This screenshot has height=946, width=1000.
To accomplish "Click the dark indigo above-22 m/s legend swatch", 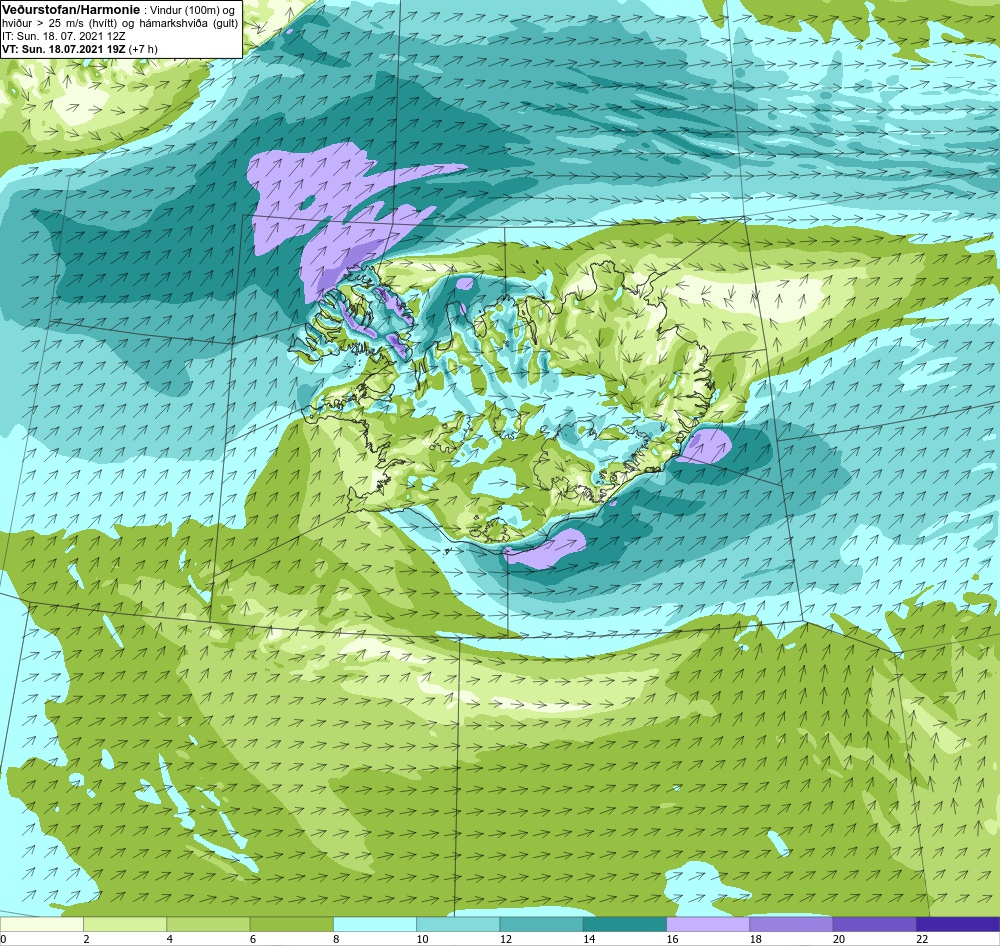I will [x=958, y=924].
